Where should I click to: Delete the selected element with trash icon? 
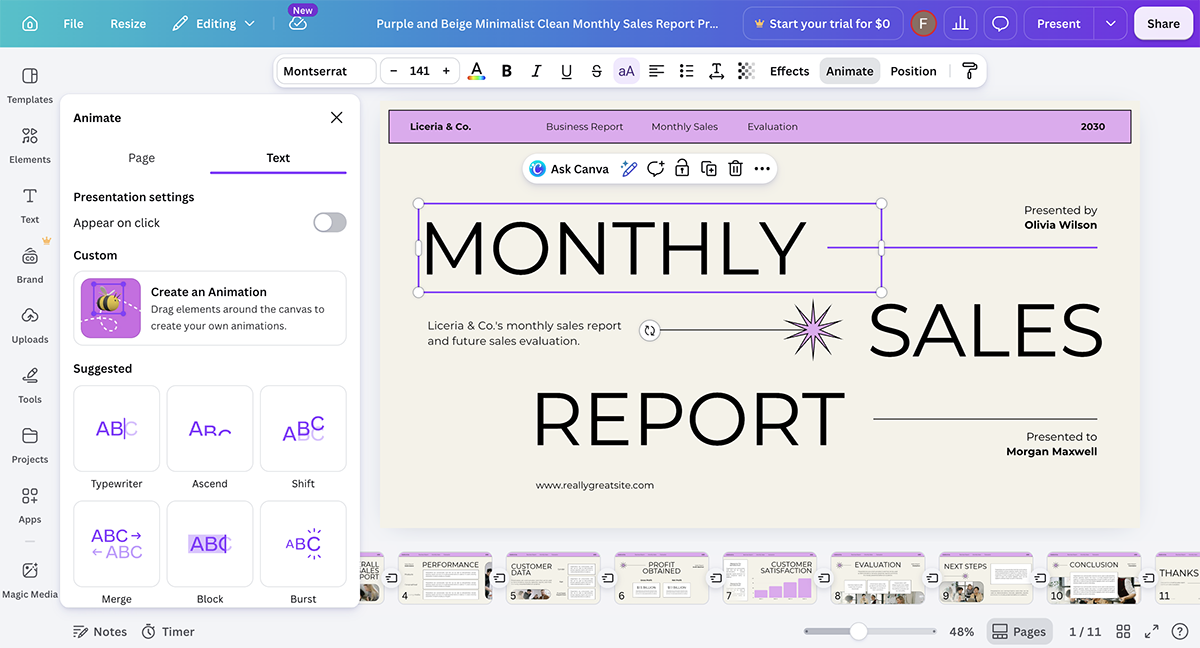click(735, 169)
